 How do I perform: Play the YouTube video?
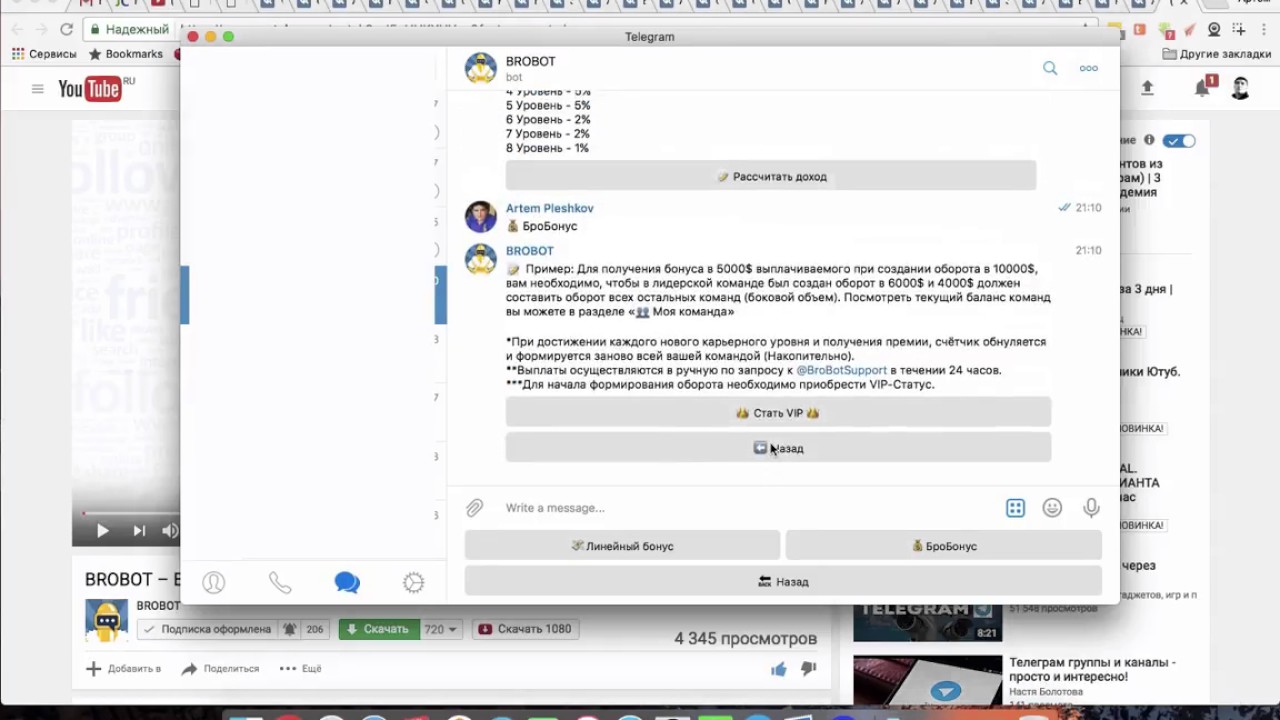click(102, 531)
